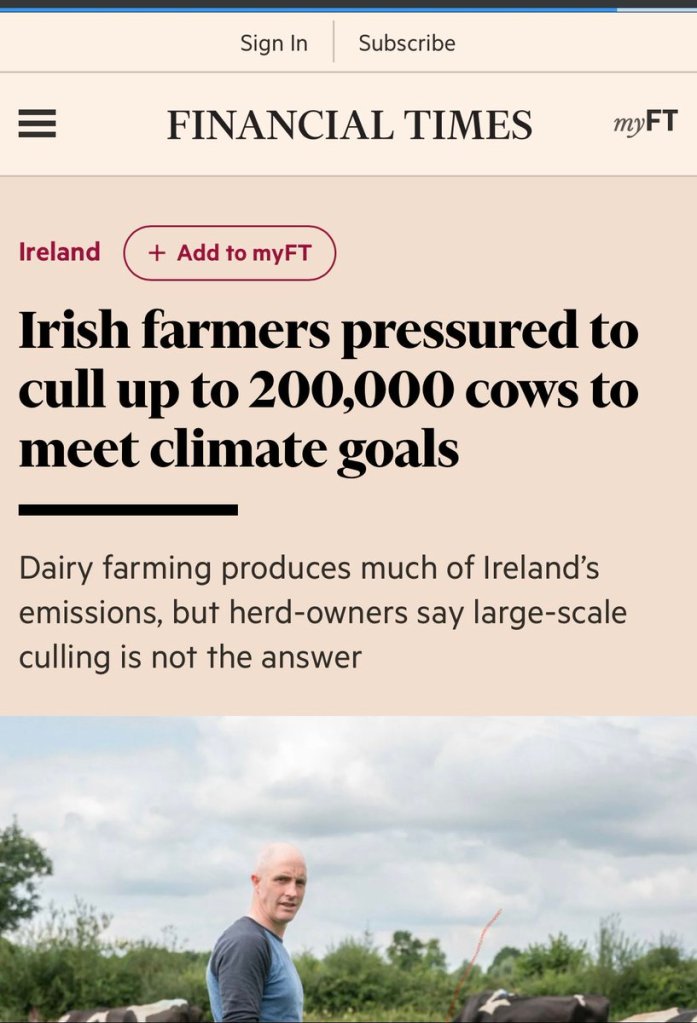Open the myFT icon in header

pos(644,123)
